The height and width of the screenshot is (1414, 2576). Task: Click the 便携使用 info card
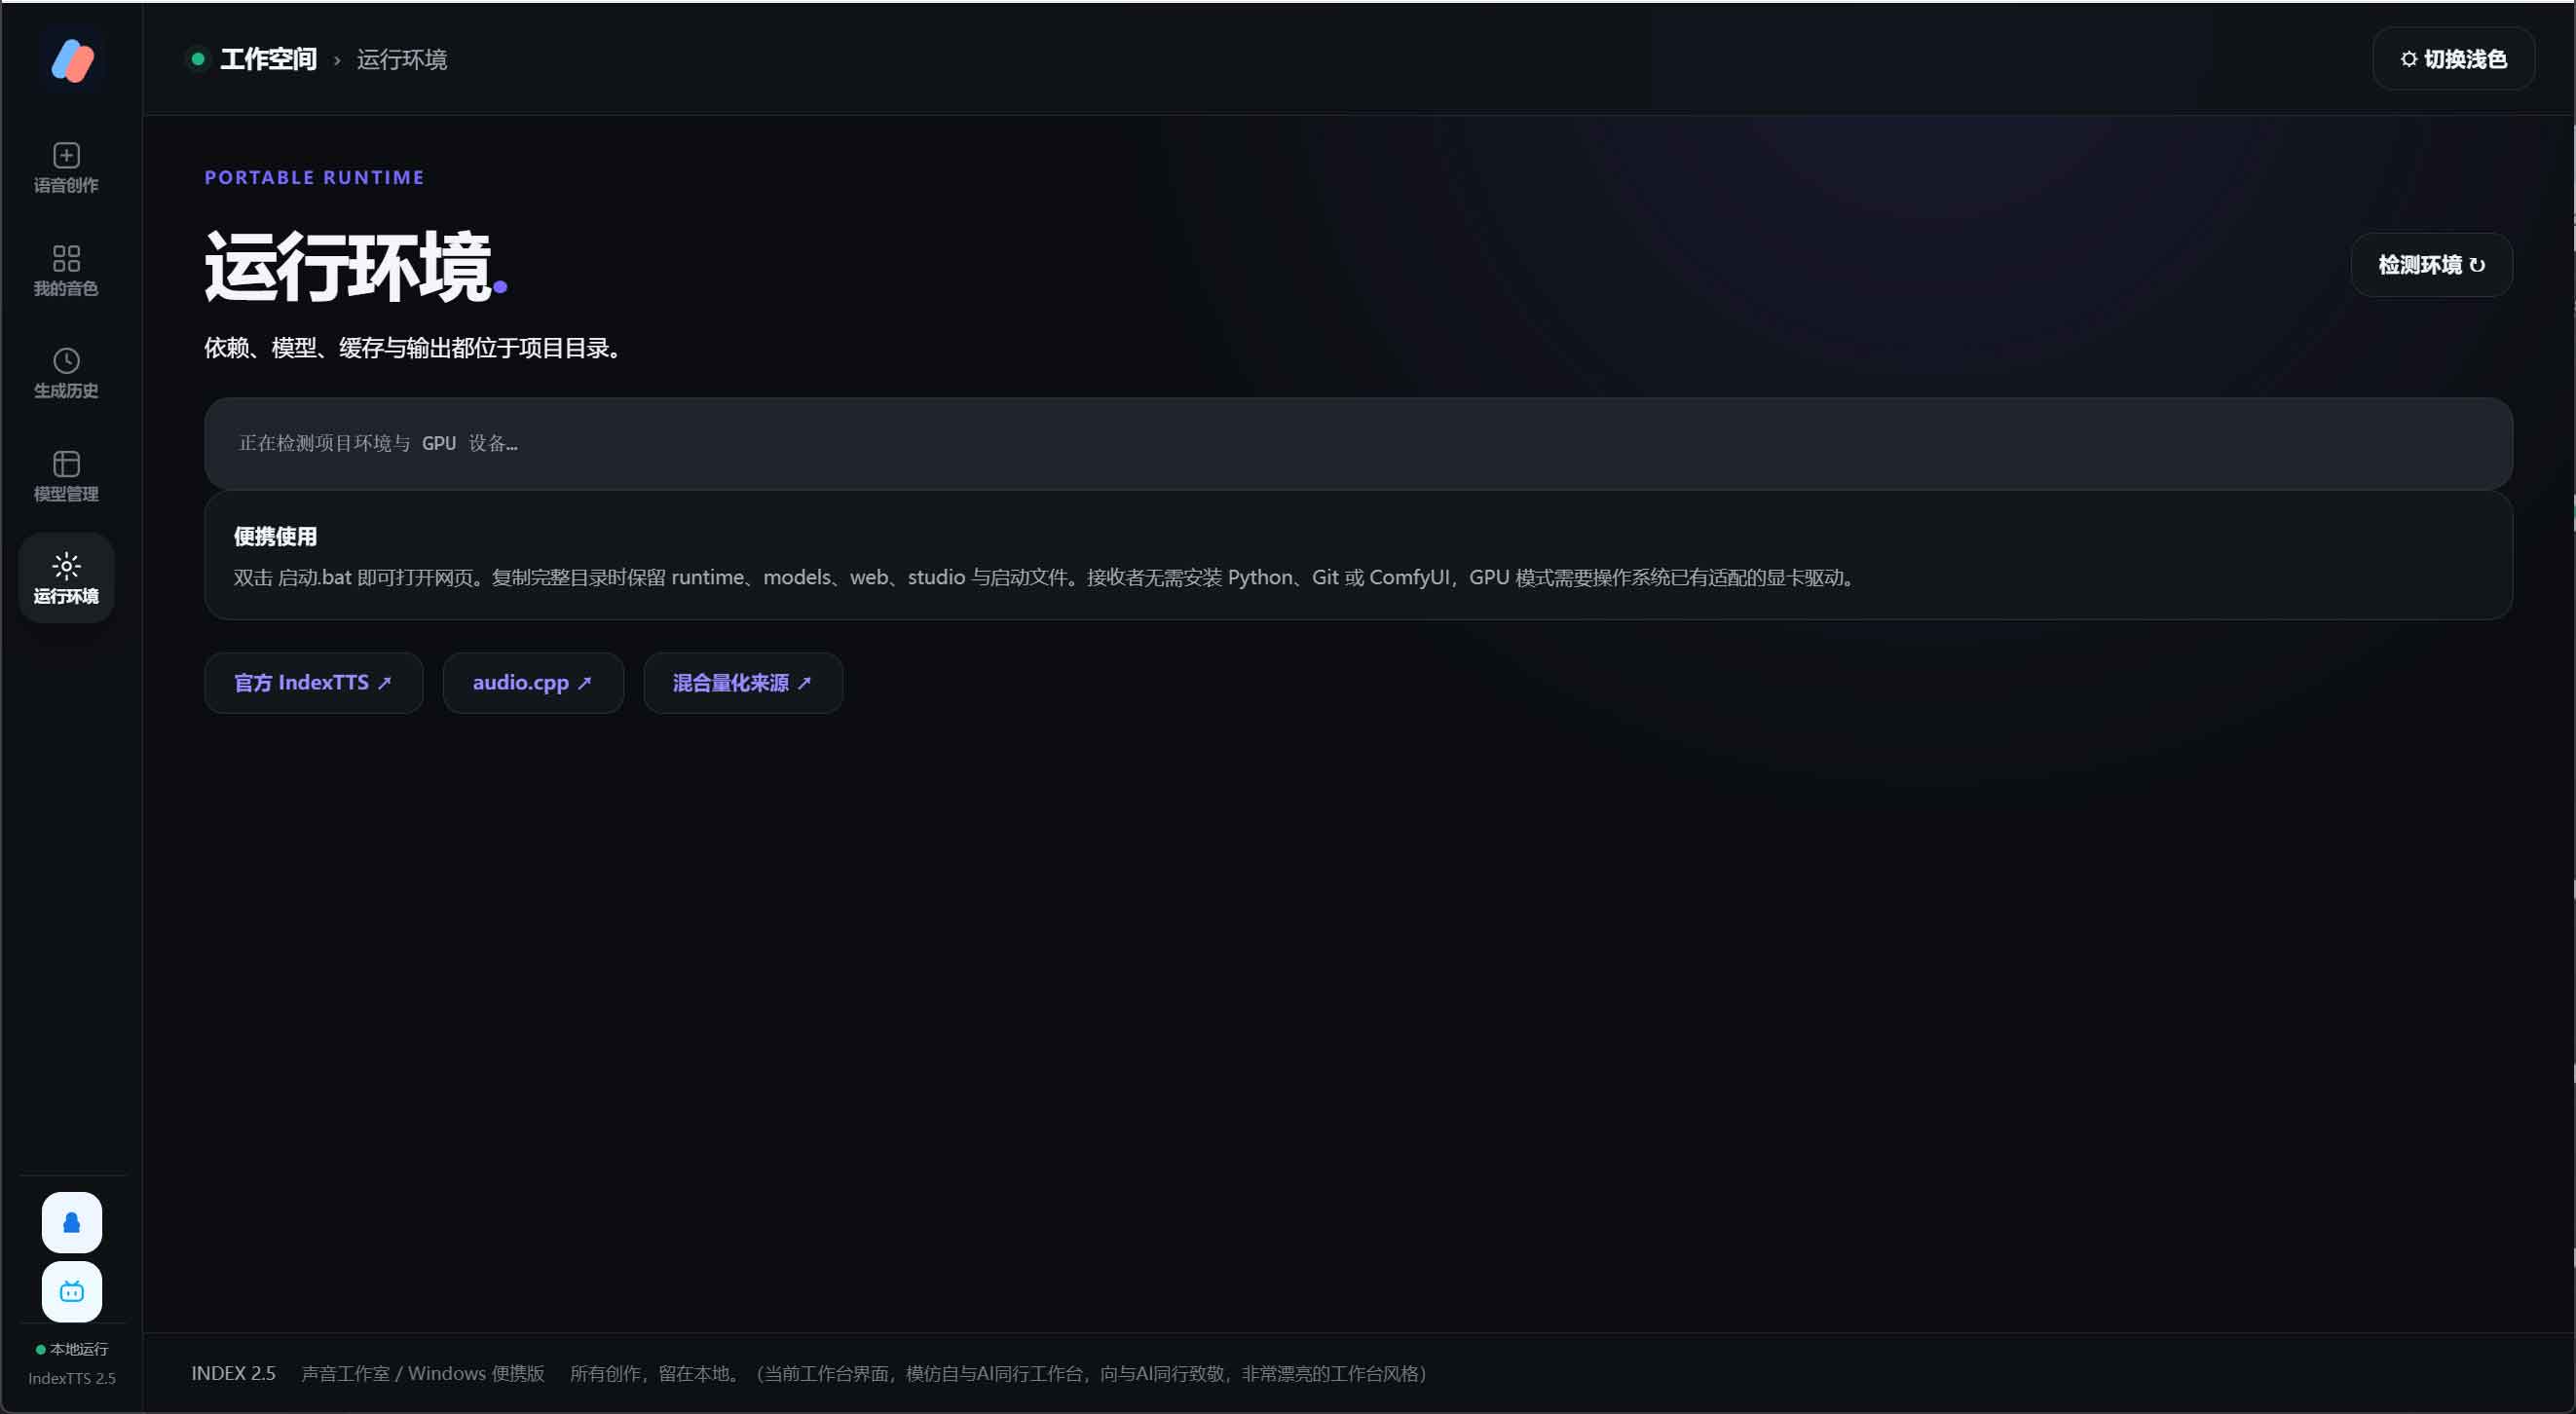click(x=1358, y=556)
